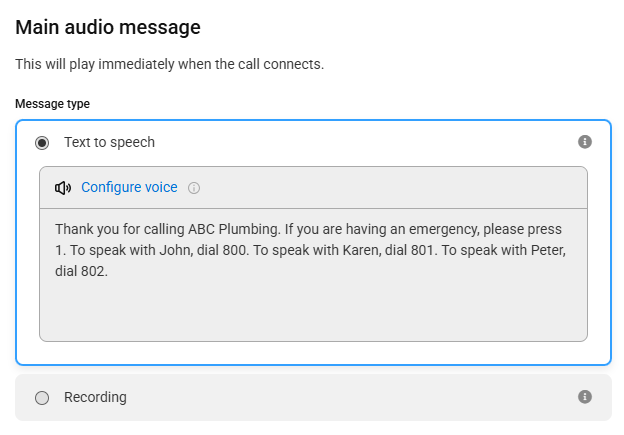
Task: Click the word 'Plumbing' in the message text
Action: click(250, 229)
